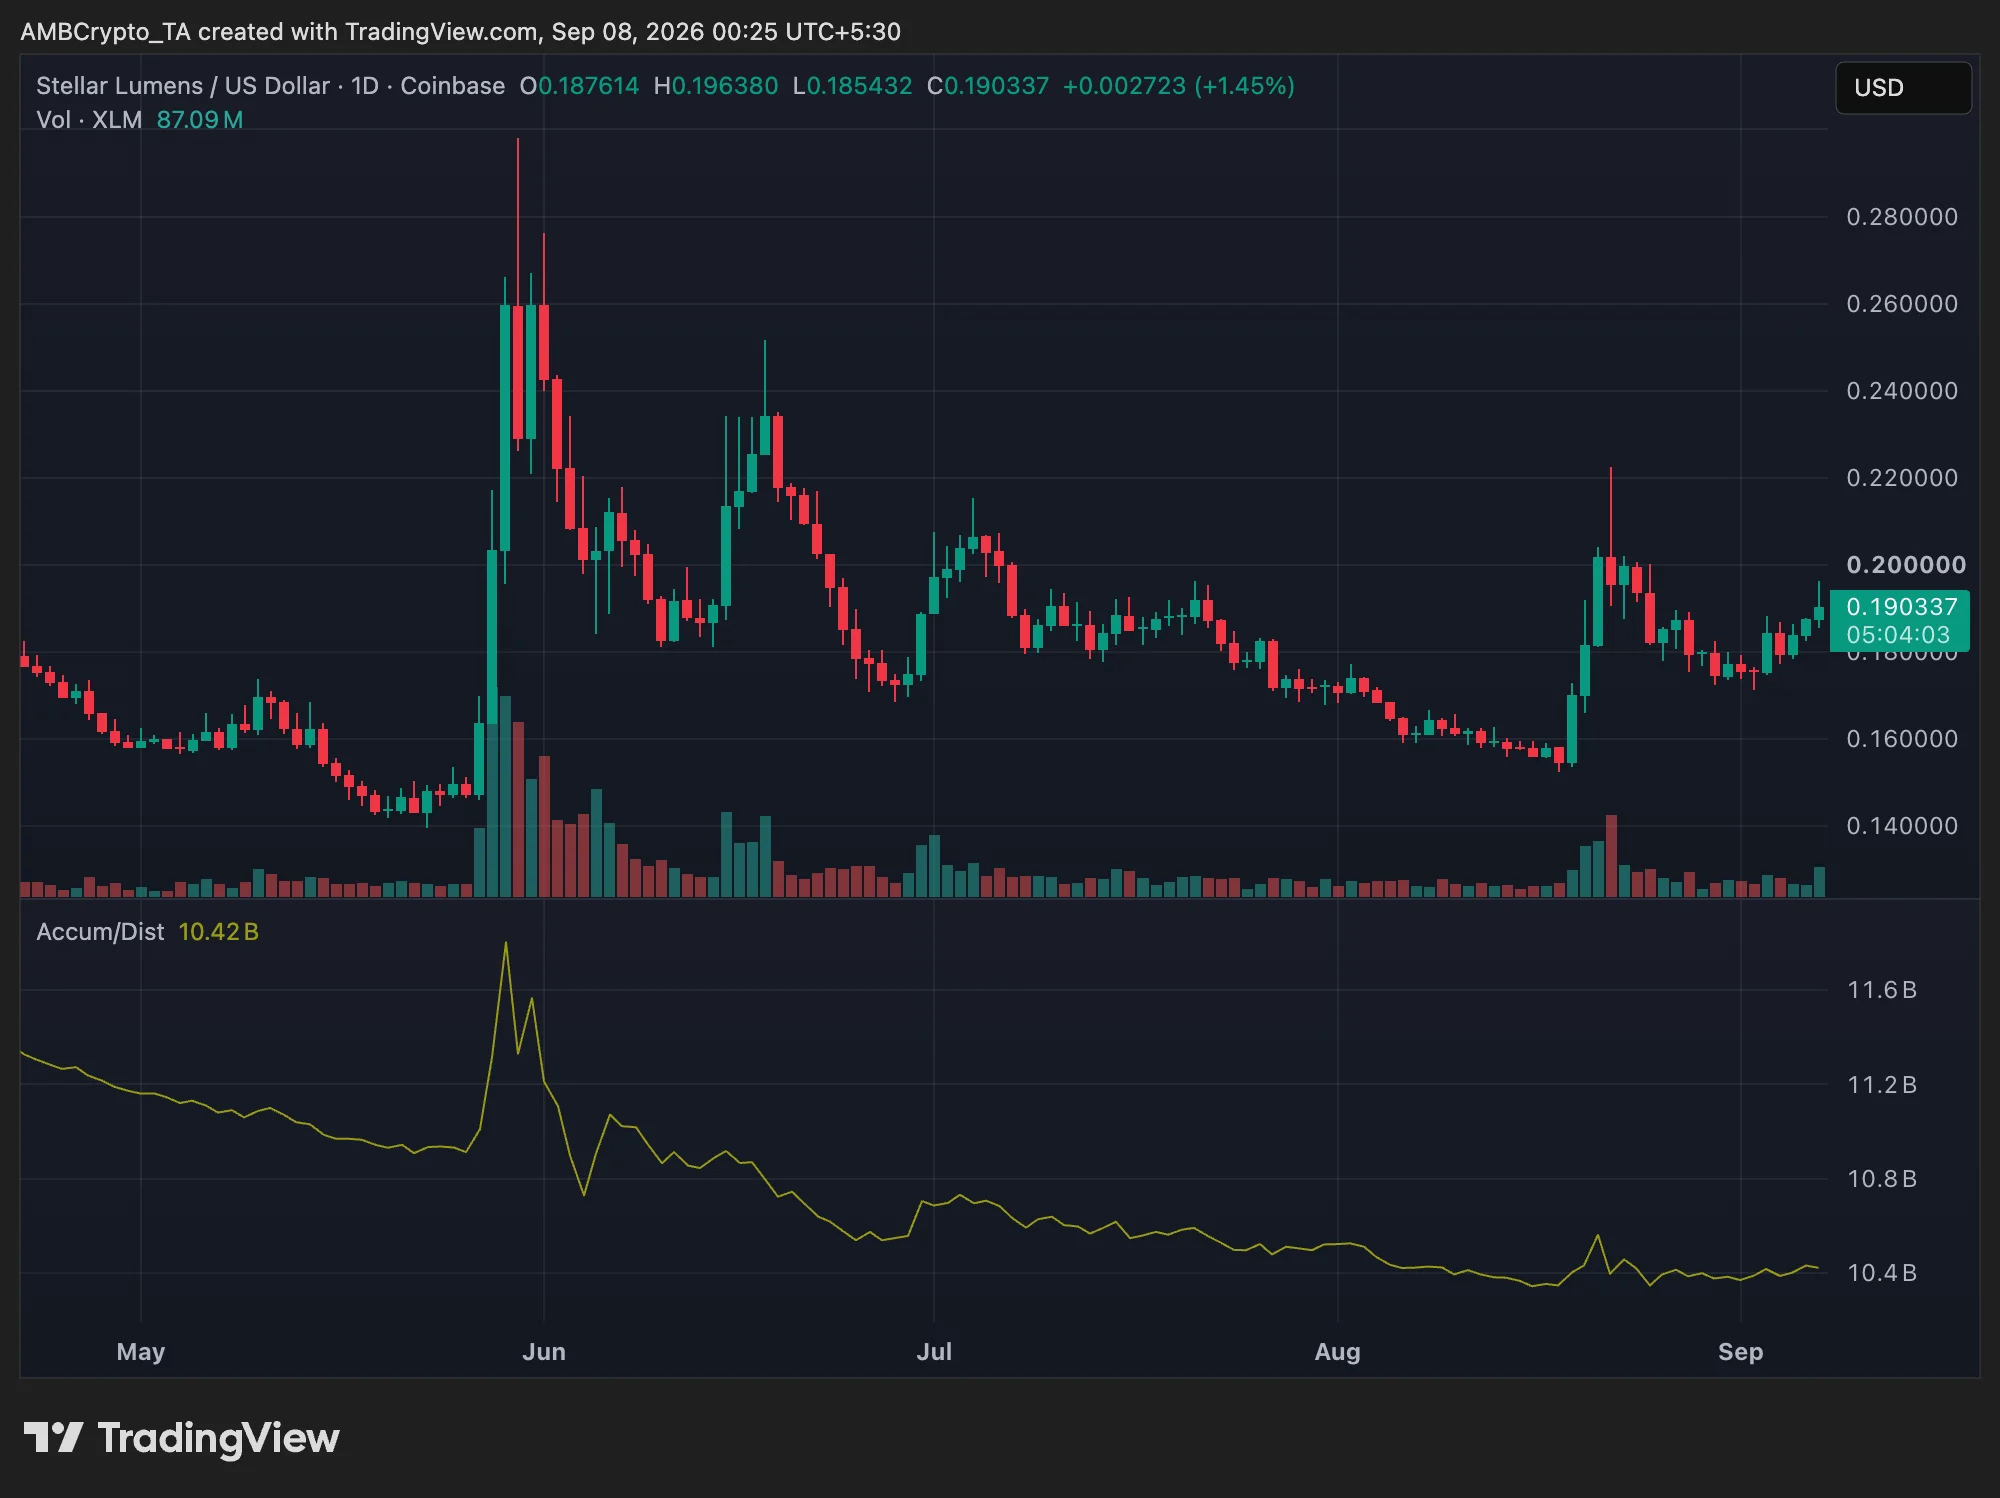The width and height of the screenshot is (2000, 1498).
Task: Click the Accum/Dist indicator label
Action: (x=100, y=932)
